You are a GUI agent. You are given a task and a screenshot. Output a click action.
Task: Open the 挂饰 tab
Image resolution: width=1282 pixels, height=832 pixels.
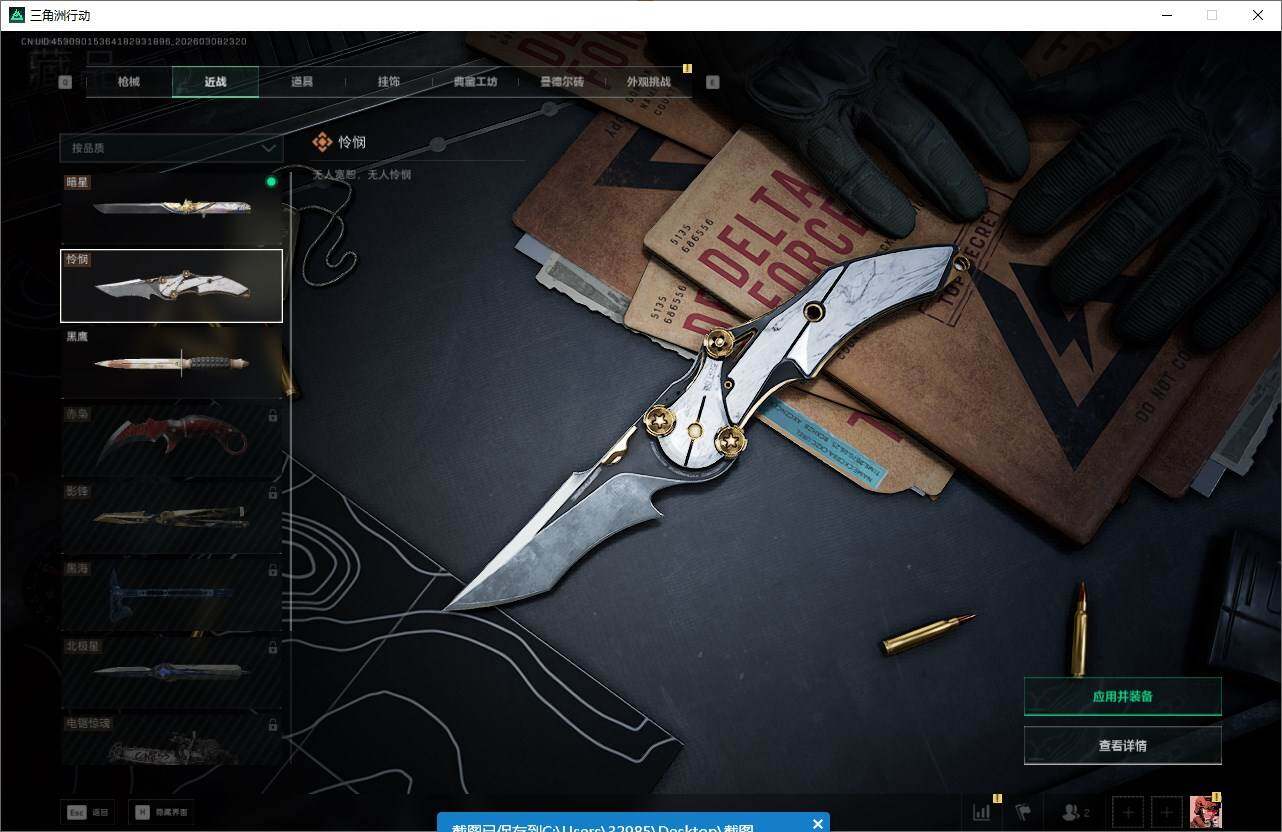(389, 82)
